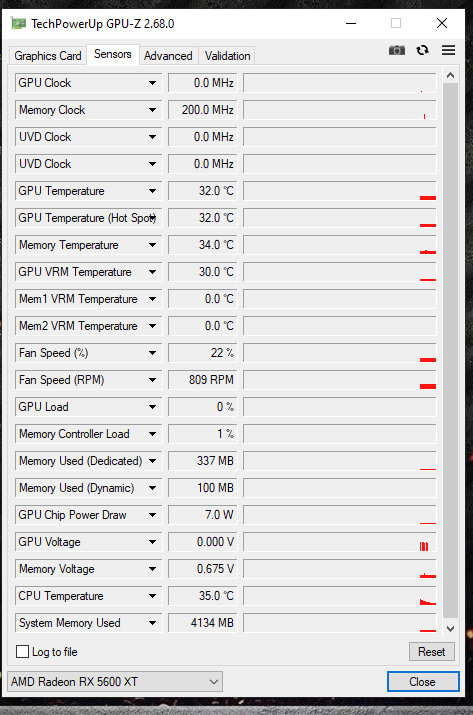Click the 7.0 W power draw value
The image size is (473, 715).
[x=203, y=515]
